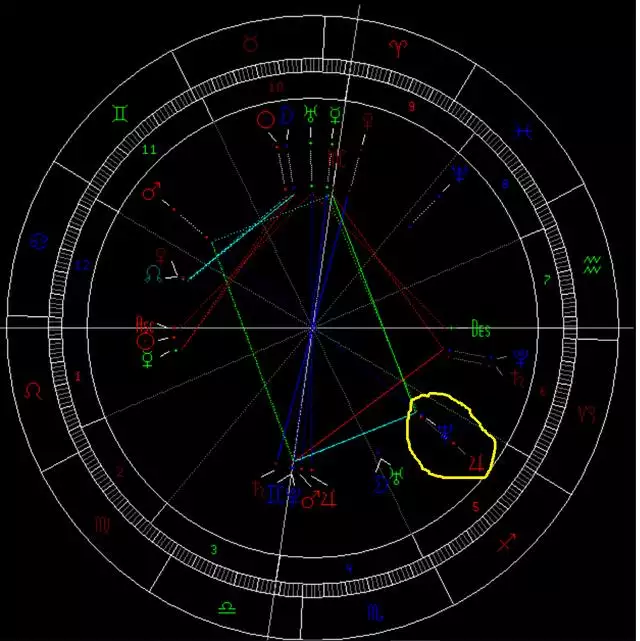Click the Taurus zodiac symbol
Screen dimensions: 640x641
point(248,42)
